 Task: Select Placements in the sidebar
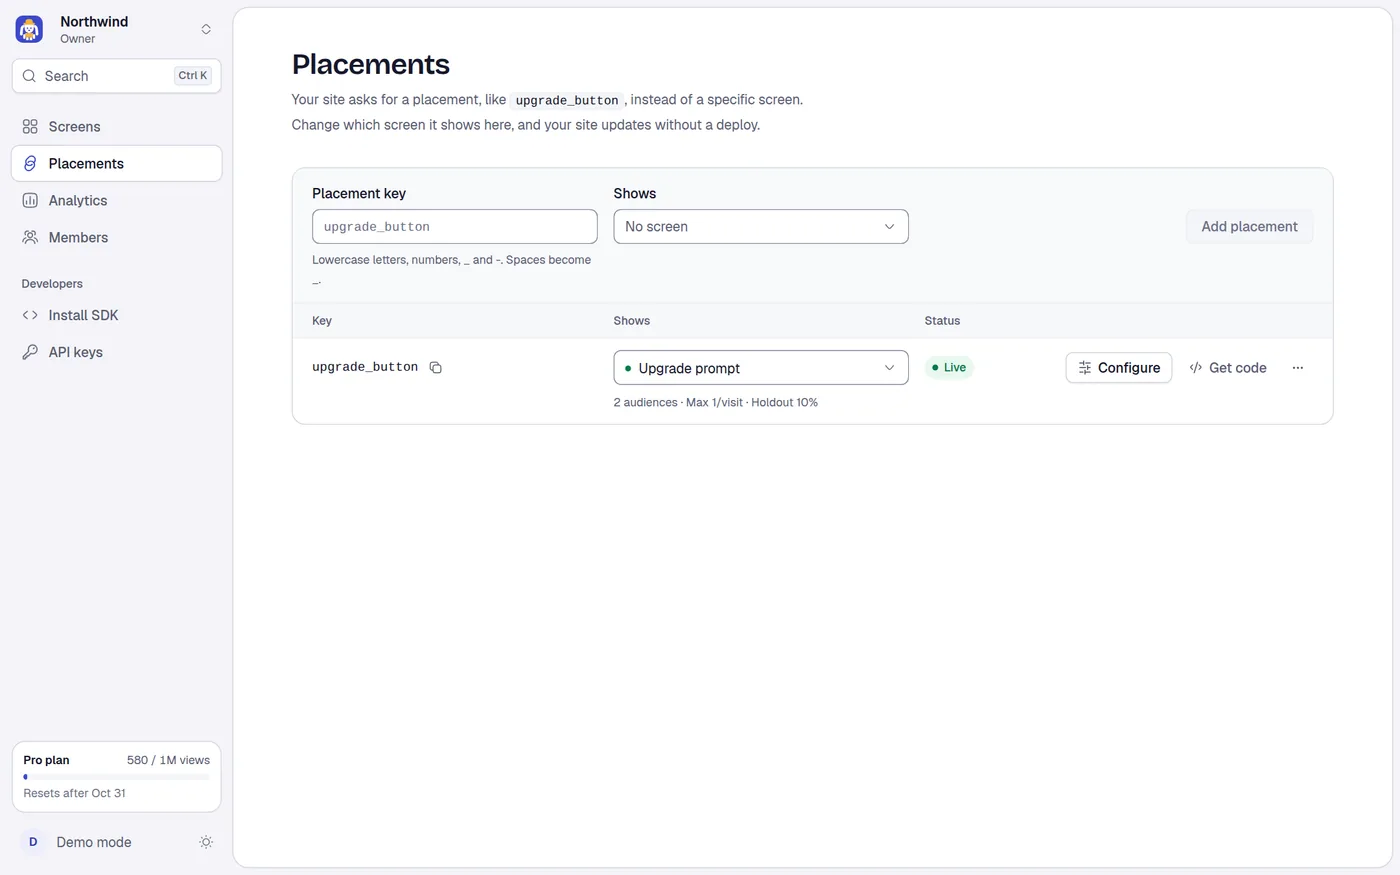coord(116,164)
